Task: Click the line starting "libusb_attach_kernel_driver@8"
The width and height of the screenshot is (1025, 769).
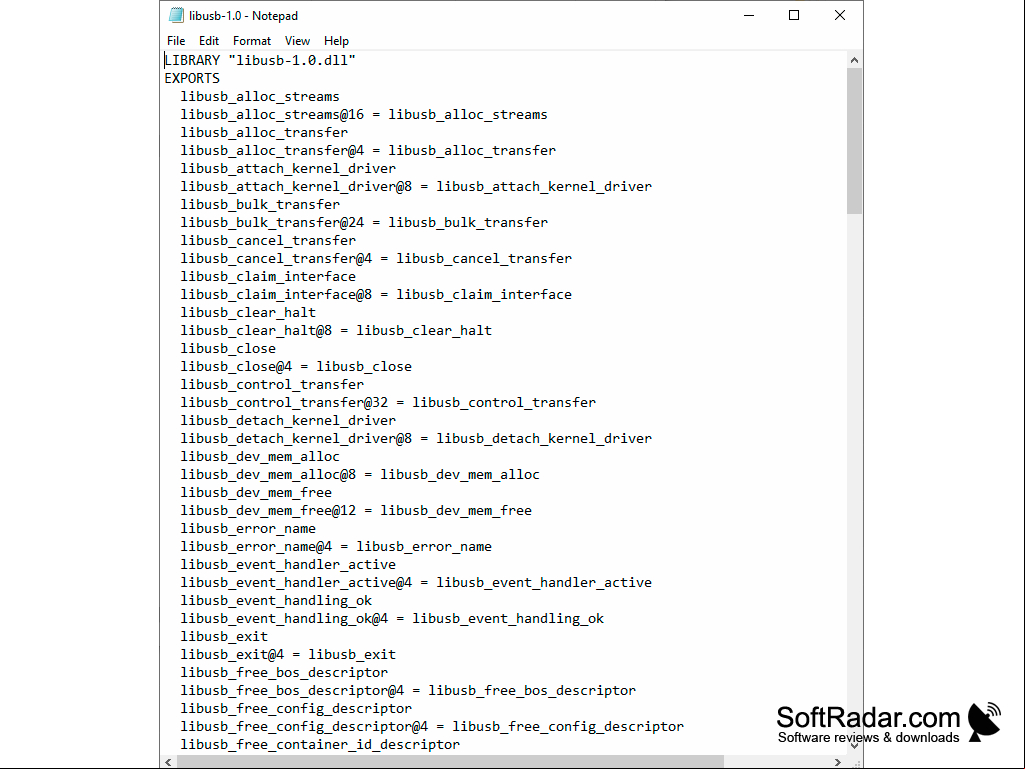Action: coord(416,186)
